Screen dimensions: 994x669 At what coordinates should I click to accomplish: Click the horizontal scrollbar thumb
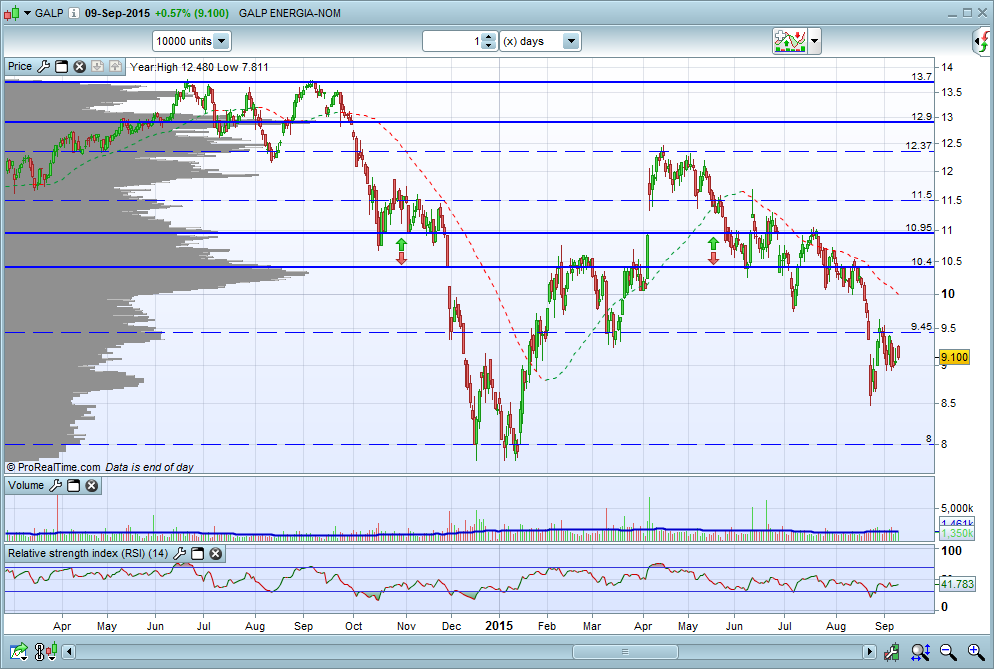click(625, 652)
